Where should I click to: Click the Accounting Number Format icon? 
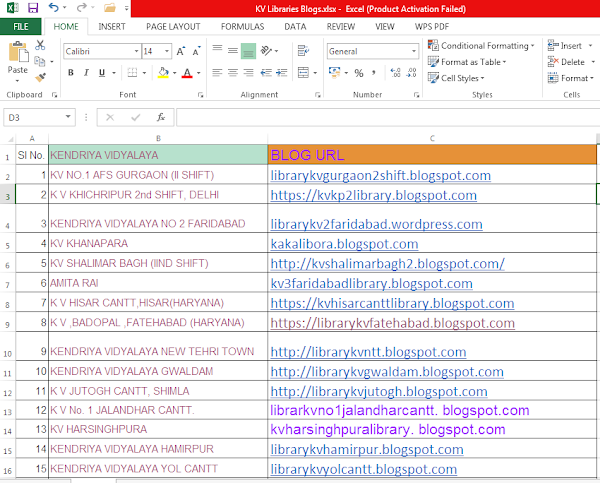[x=334, y=73]
